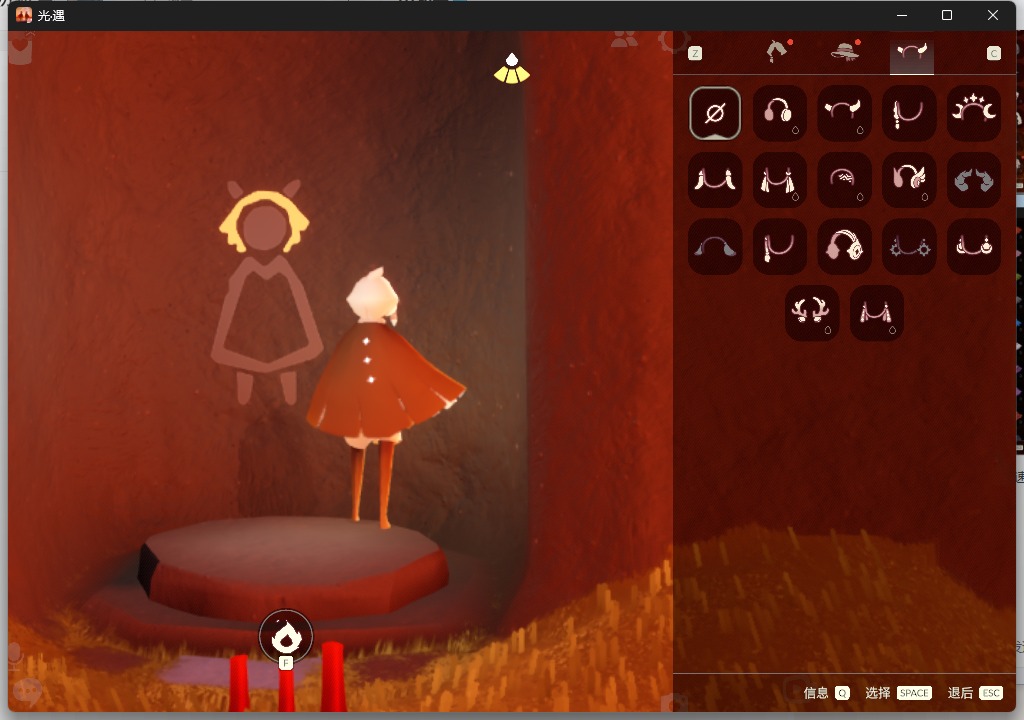Select the U-shaped tassel accessory in third row

click(x=779, y=246)
